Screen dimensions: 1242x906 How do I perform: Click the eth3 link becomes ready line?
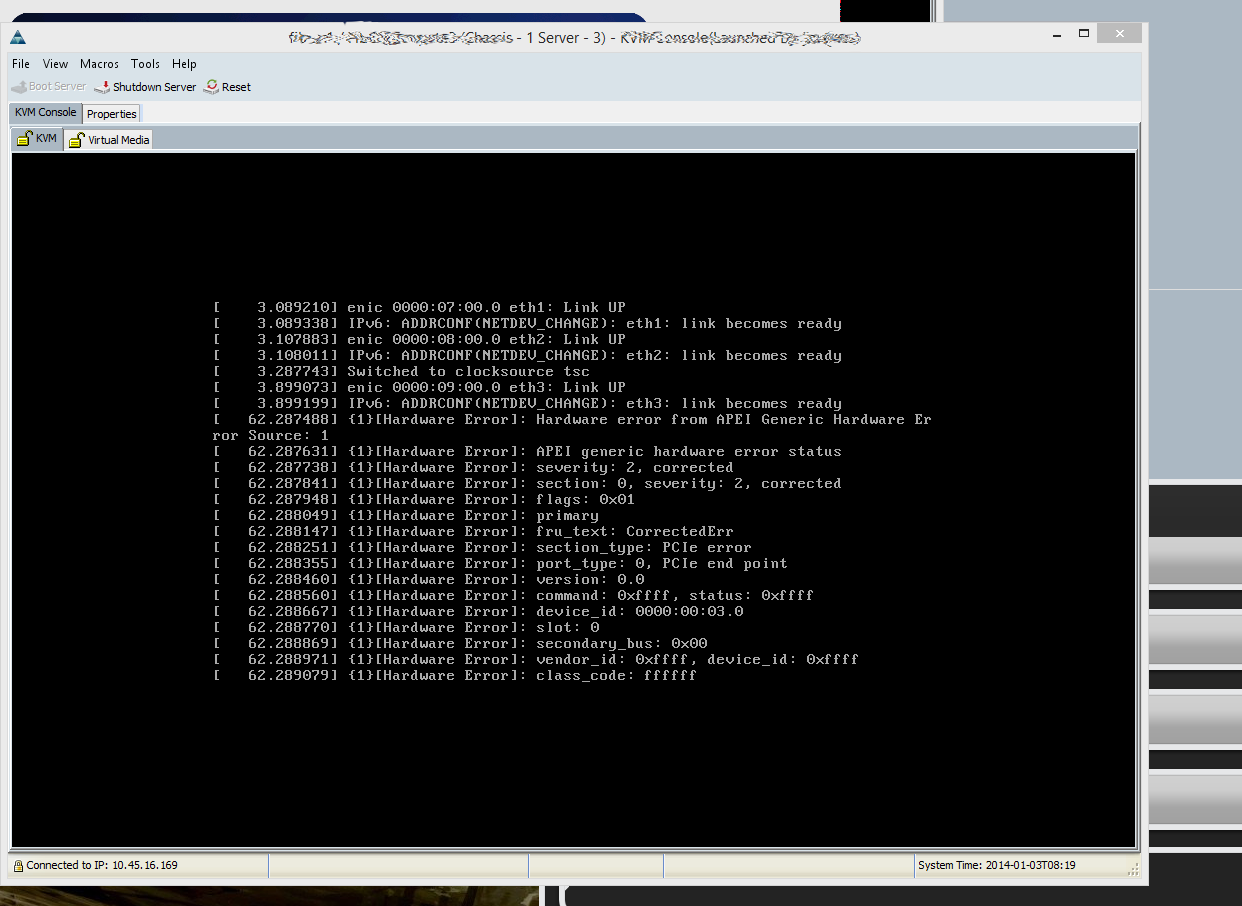[x=527, y=403]
